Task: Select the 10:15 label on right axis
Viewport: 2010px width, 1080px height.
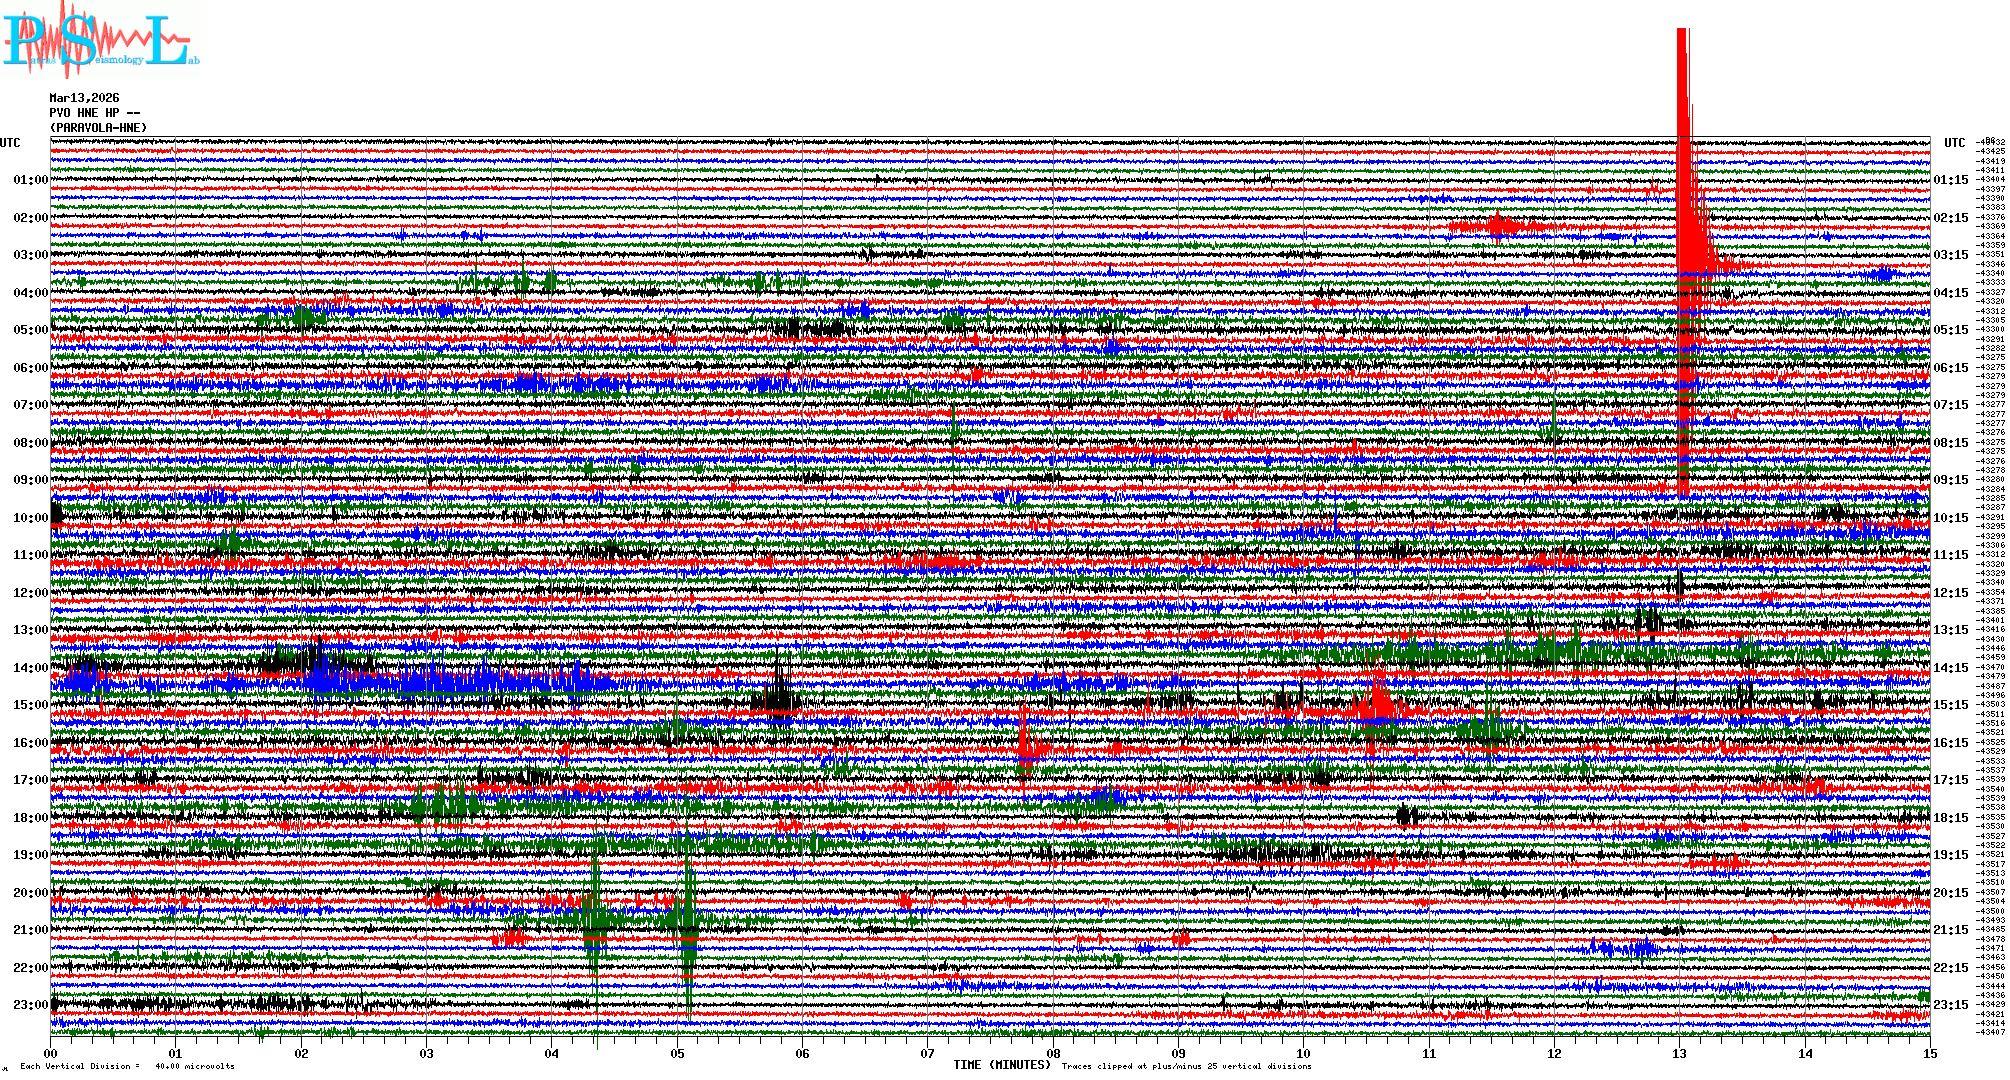Action: pyautogui.click(x=1950, y=518)
